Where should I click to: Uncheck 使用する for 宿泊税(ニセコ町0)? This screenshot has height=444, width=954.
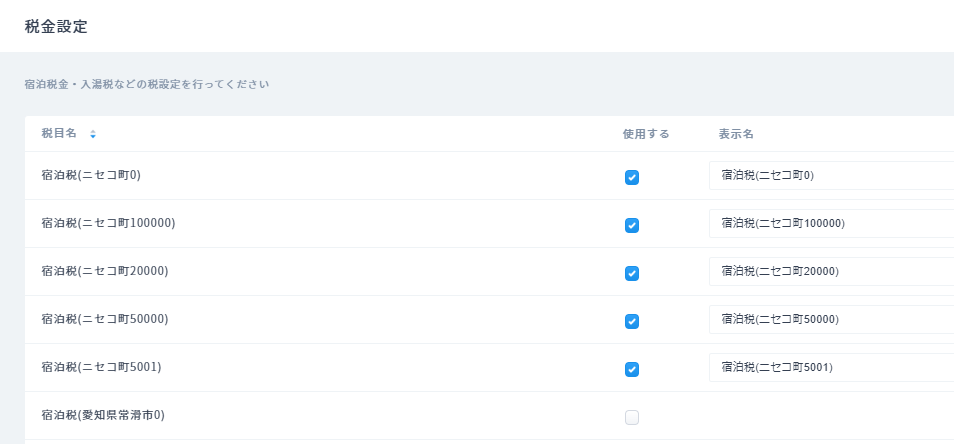tap(631, 177)
